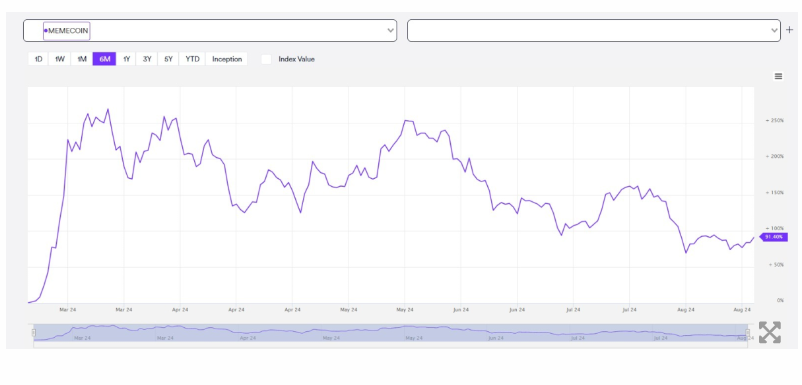
Task: Select the 1D time range
Action: tap(38, 59)
